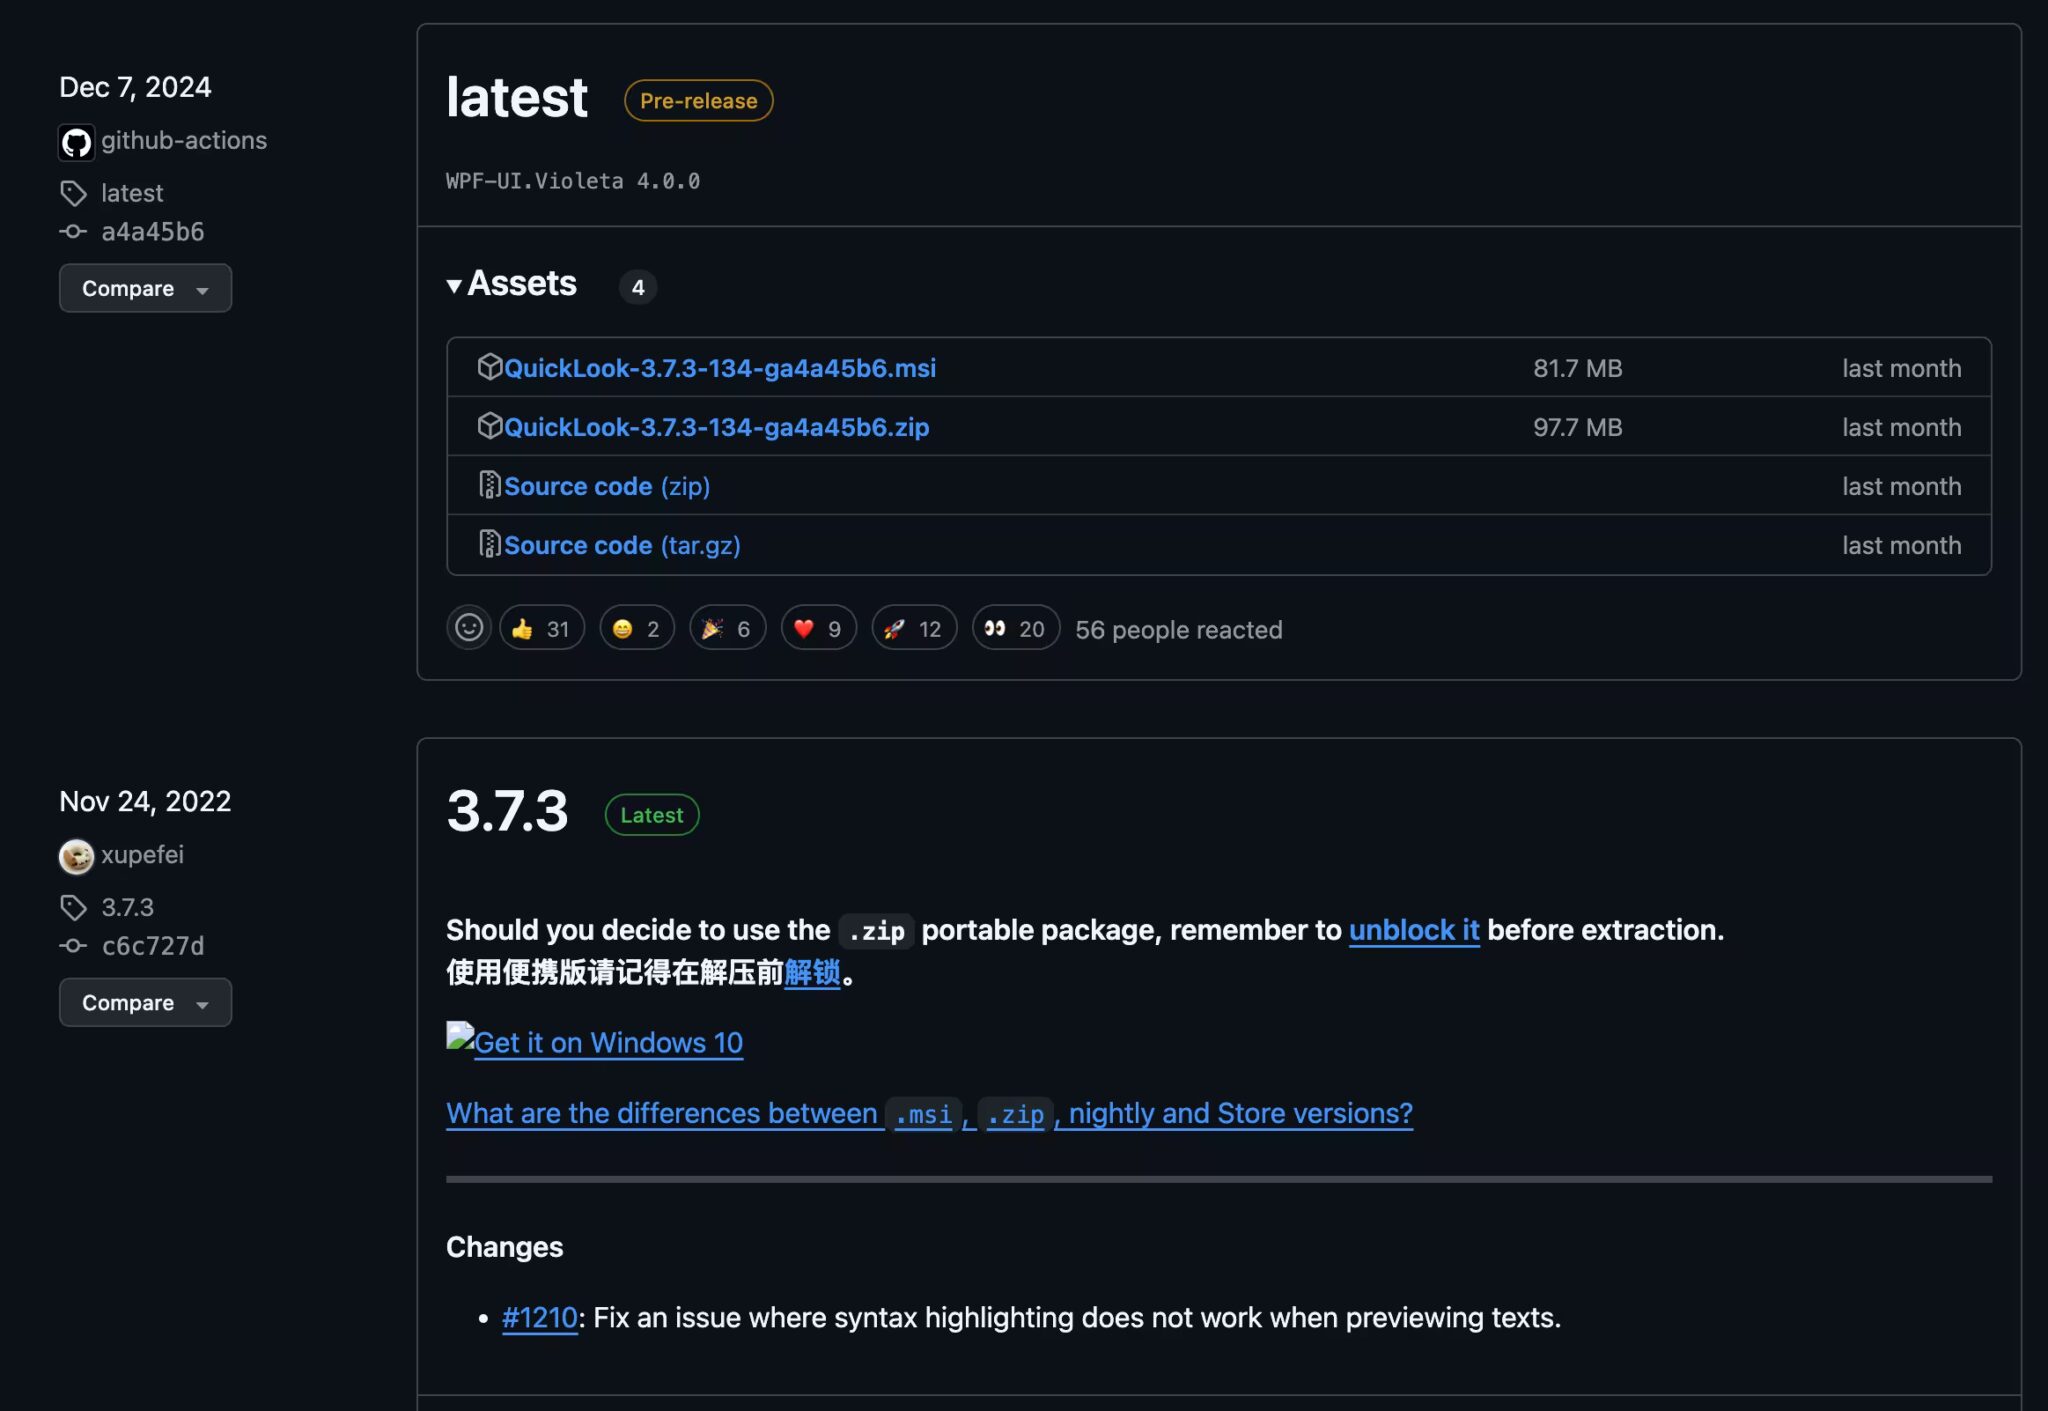Open issue #1210 link
This screenshot has width=2048, height=1411.
click(539, 1318)
